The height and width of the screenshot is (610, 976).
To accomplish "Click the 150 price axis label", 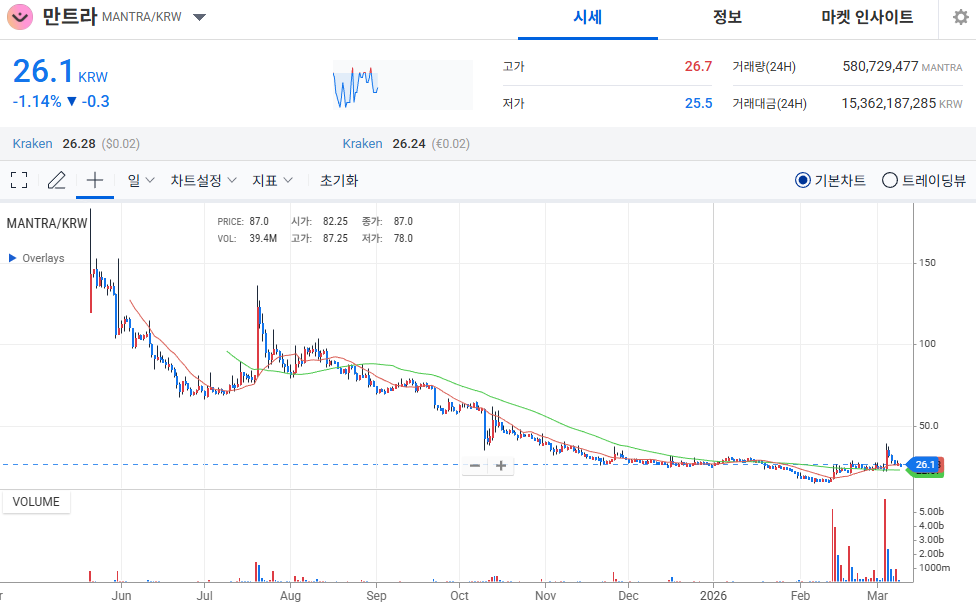I will pos(927,263).
